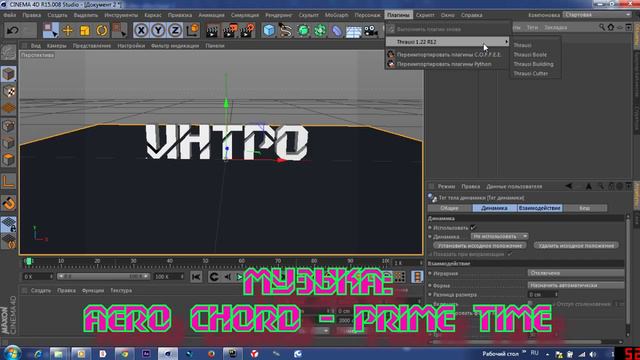Reload Python plugins entry

(447, 64)
